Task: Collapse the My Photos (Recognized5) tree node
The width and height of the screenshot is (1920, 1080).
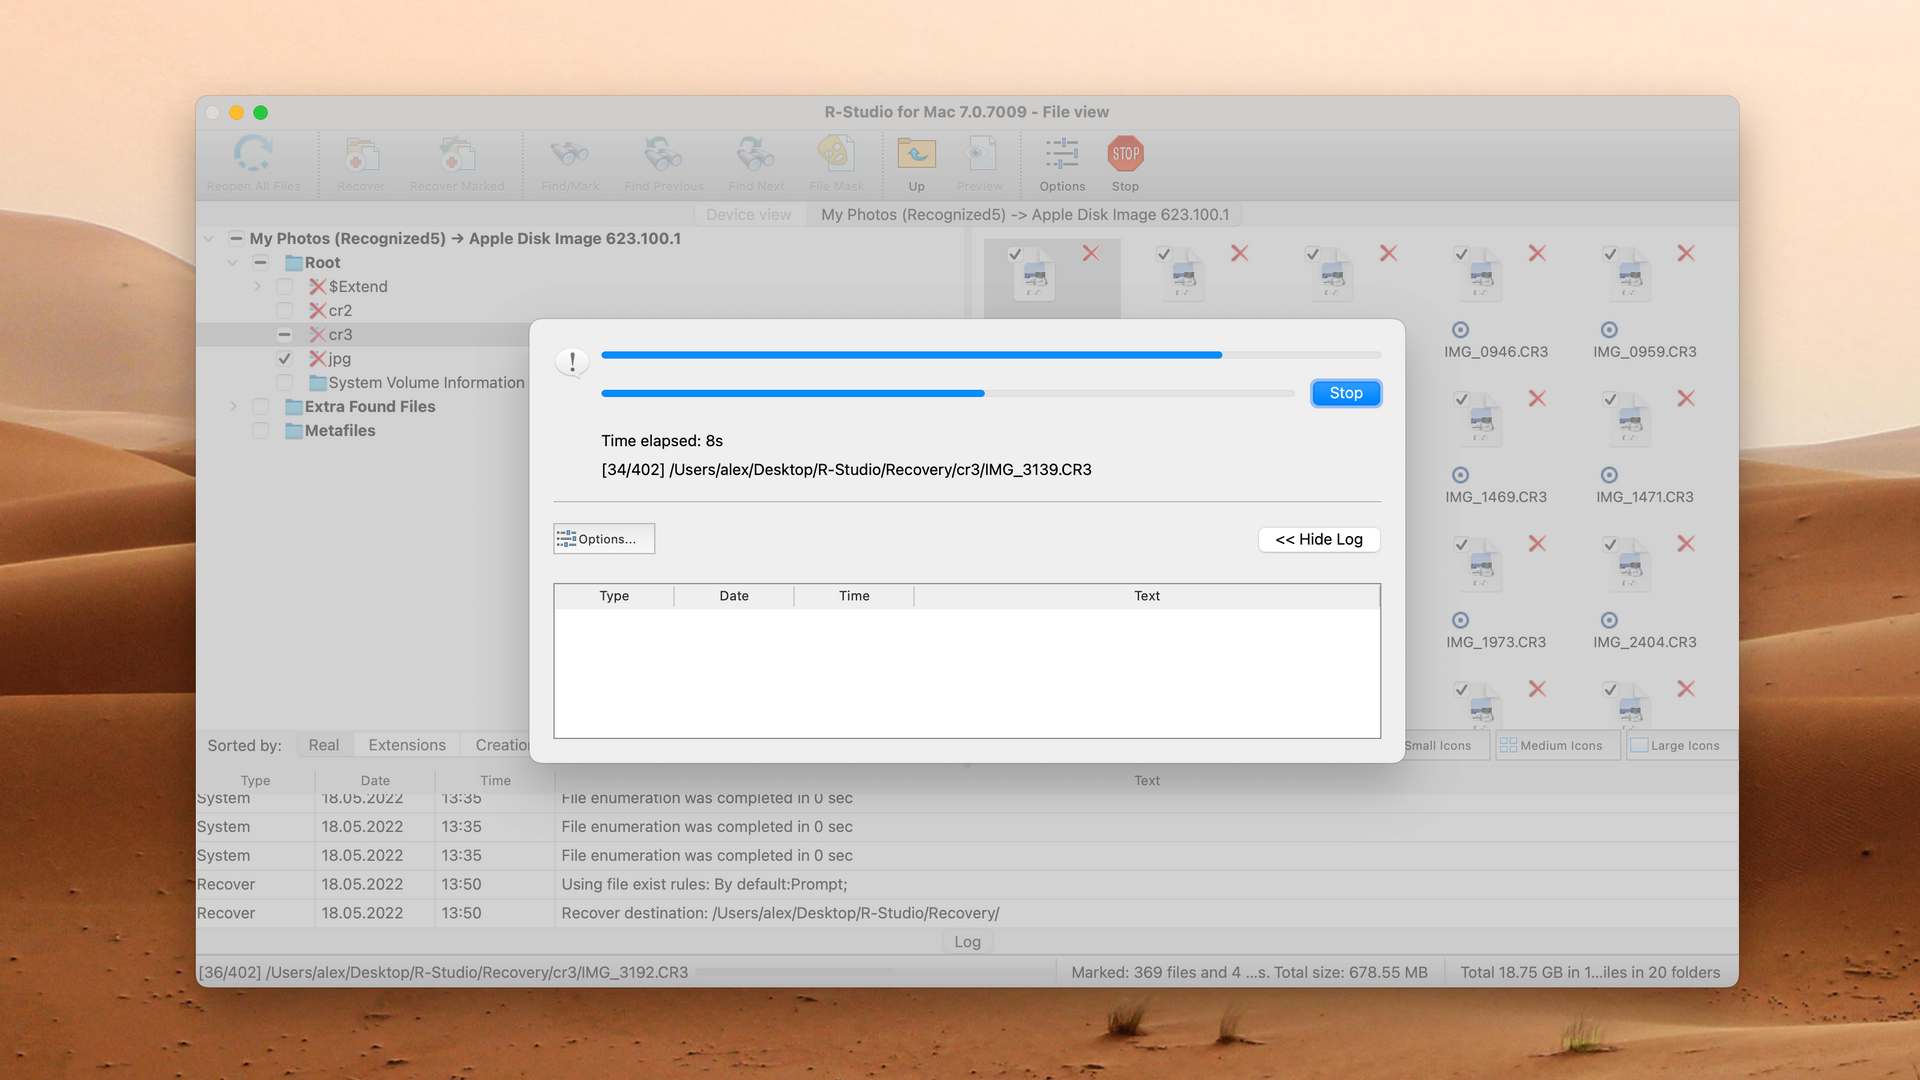Action: [209, 239]
